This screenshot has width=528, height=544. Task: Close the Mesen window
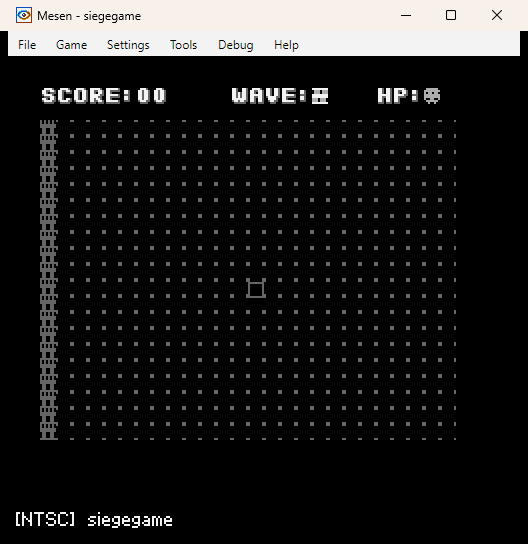497,15
